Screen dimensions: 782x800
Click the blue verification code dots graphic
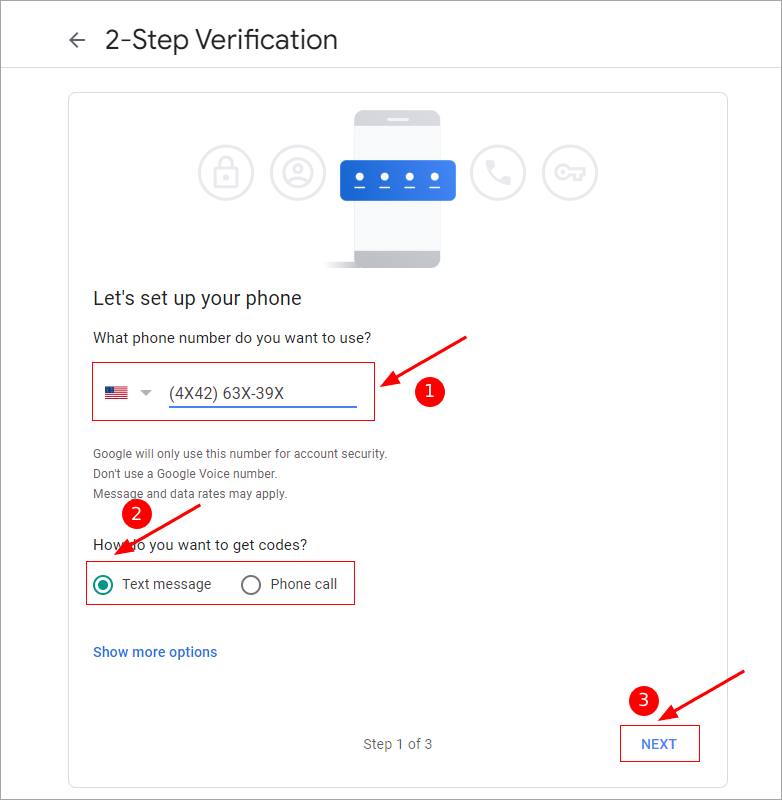[398, 180]
